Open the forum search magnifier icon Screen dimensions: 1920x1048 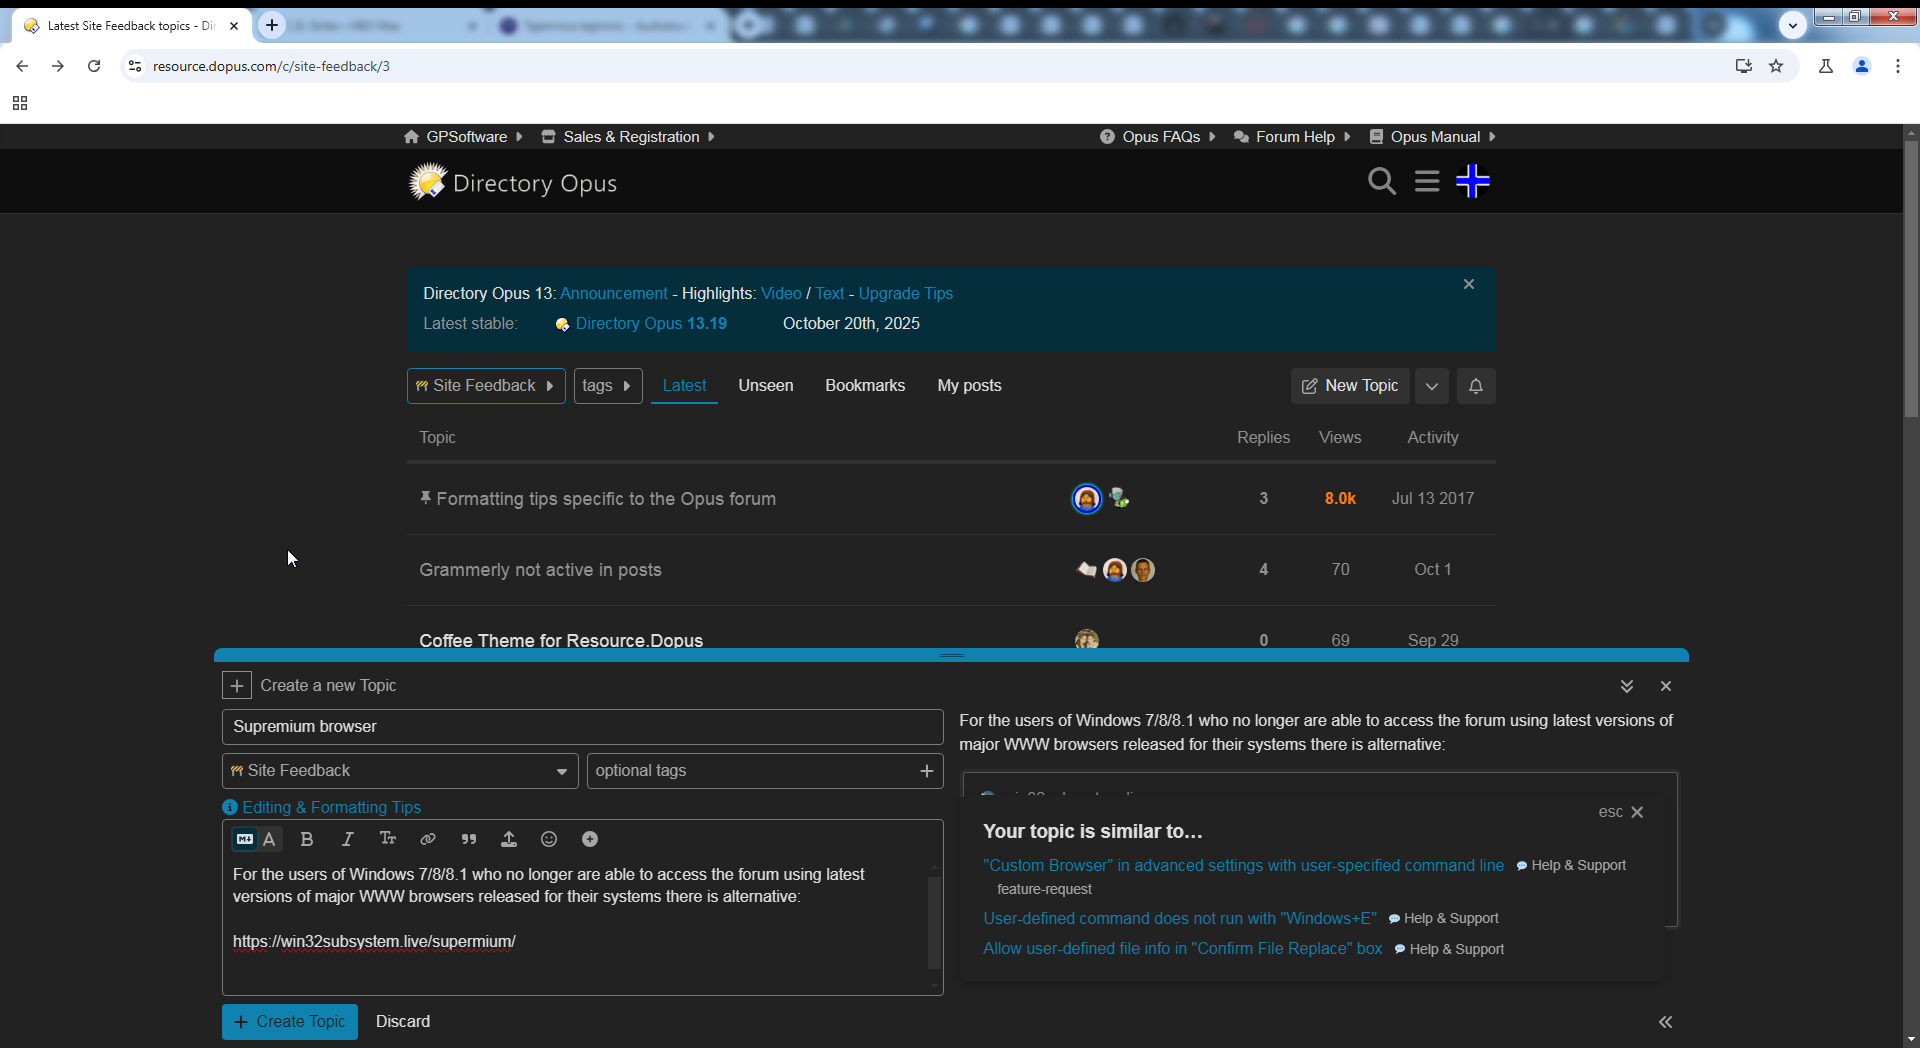click(1381, 182)
